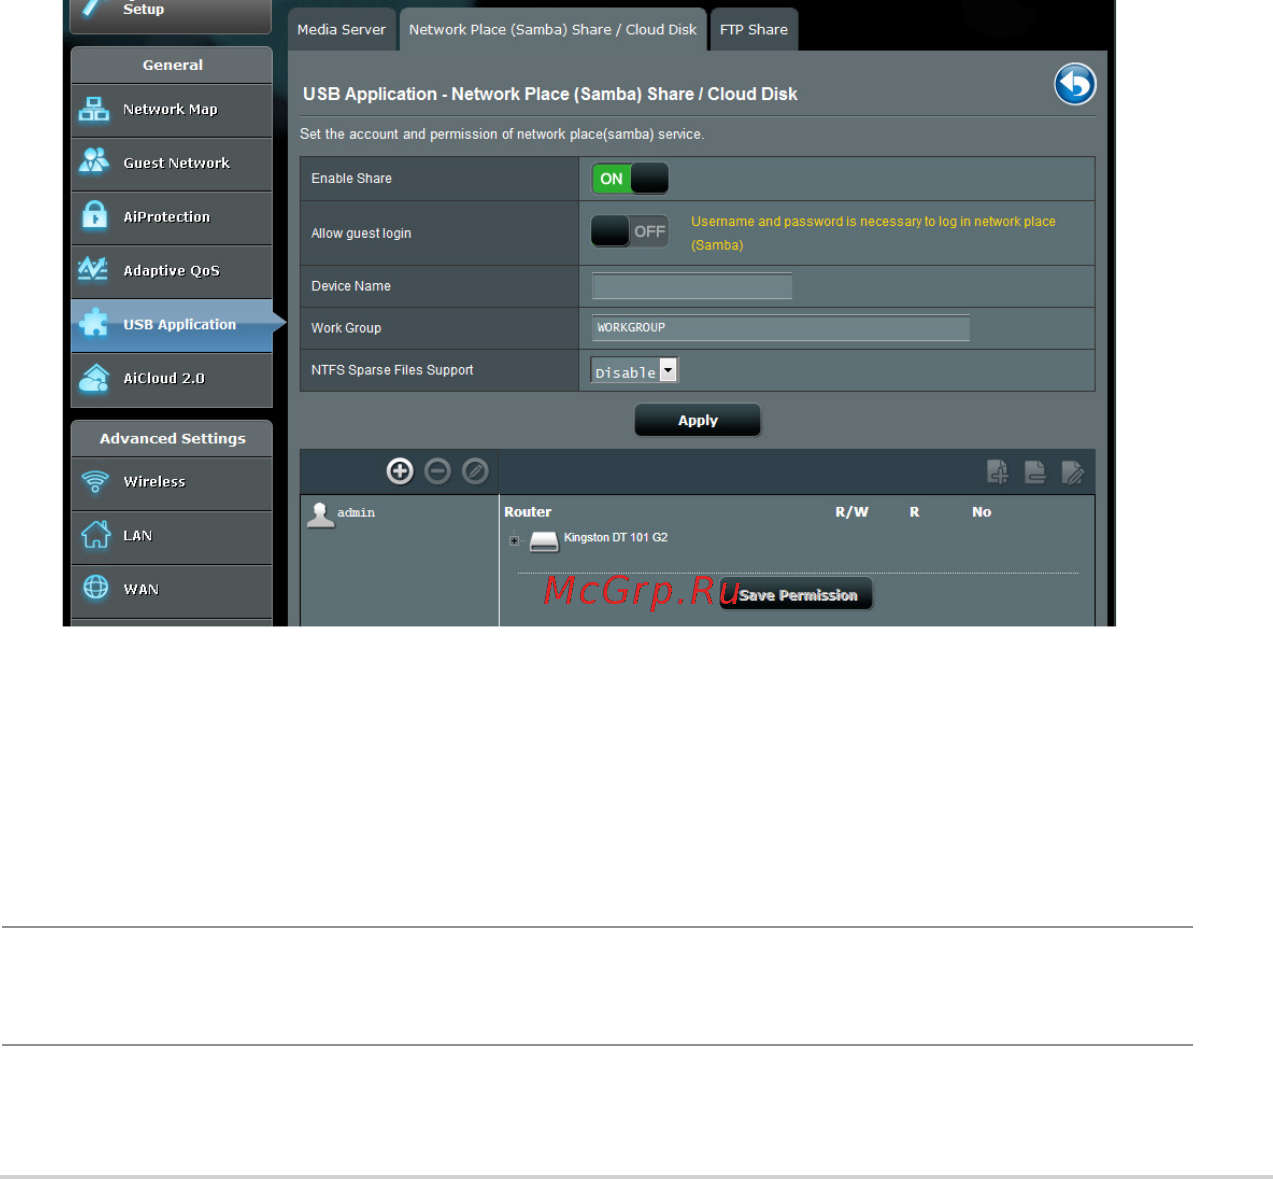Open WAN advanced settings
Image resolution: width=1273 pixels, height=1179 pixels.
tap(171, 590)
